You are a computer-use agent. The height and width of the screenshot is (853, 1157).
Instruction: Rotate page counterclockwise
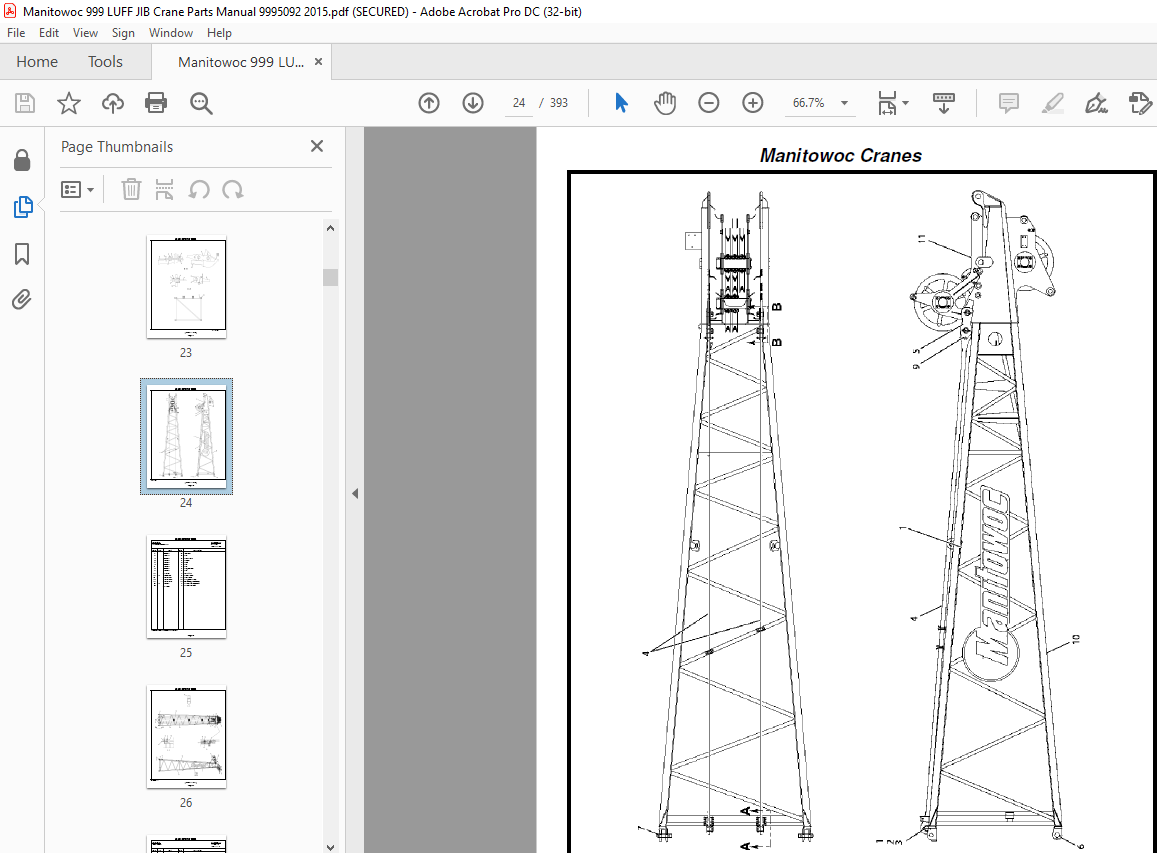click(x=198, y=190)
